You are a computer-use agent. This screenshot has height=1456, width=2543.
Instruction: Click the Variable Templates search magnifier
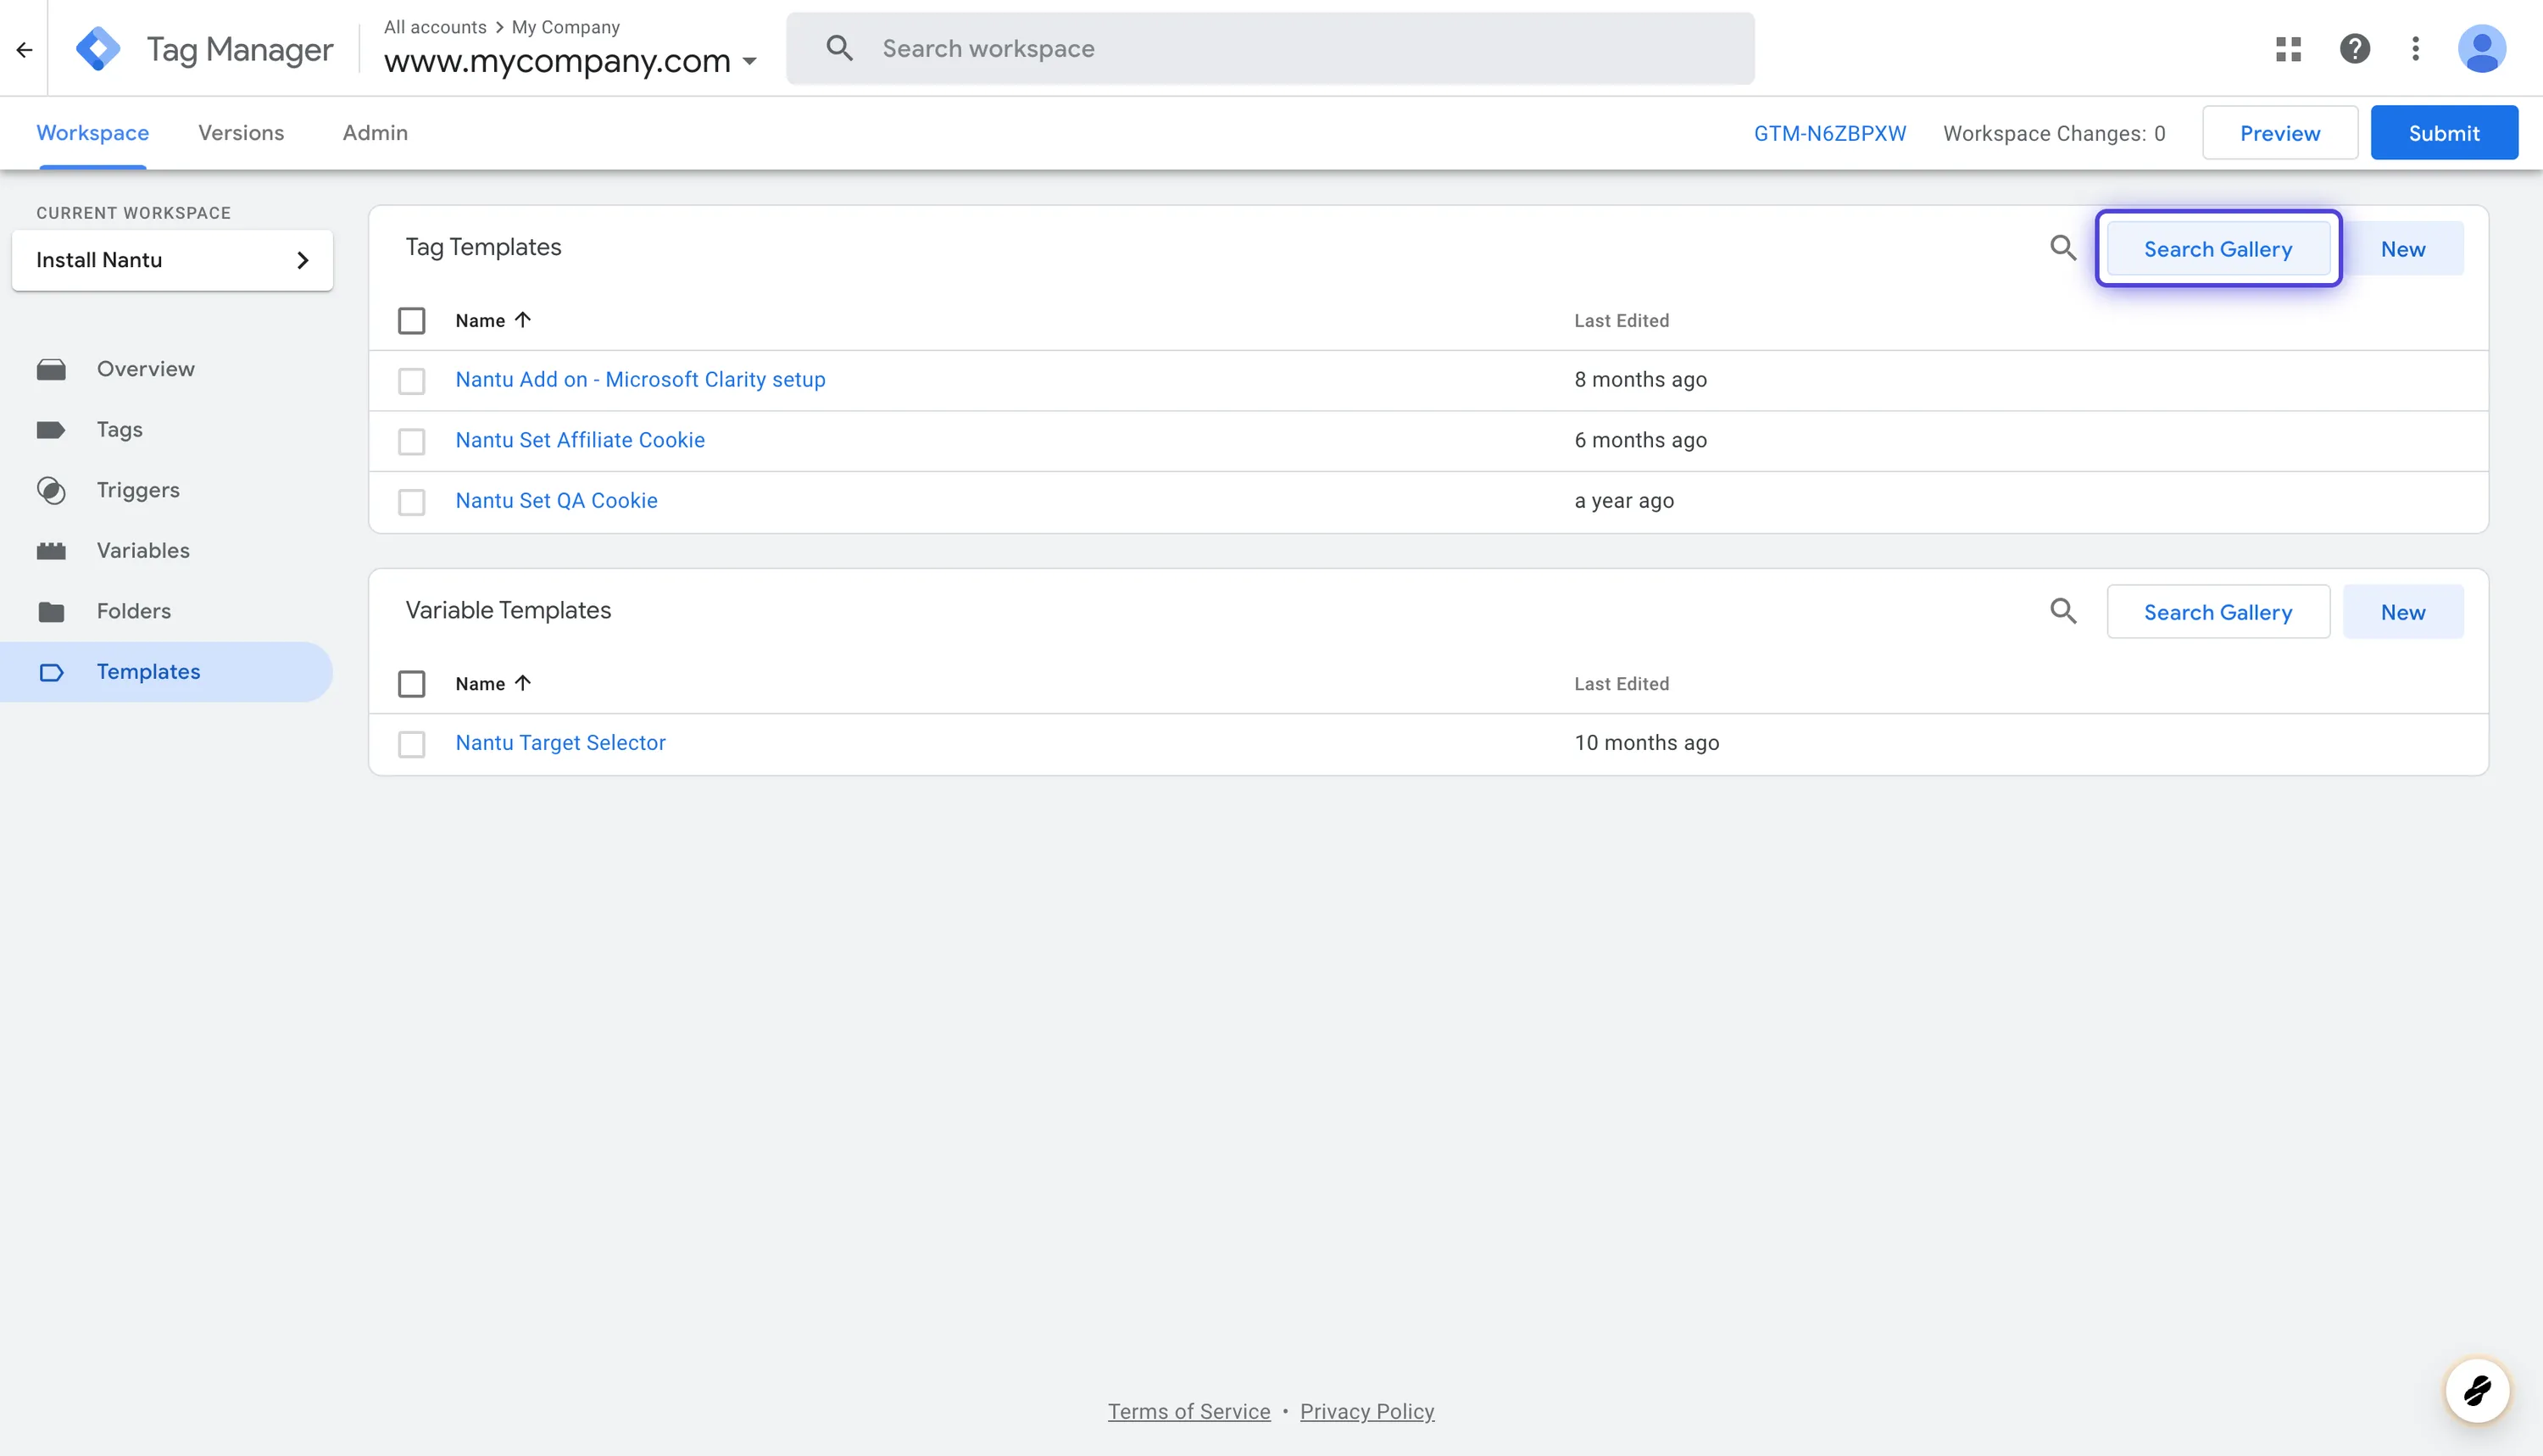[2062, 611]
